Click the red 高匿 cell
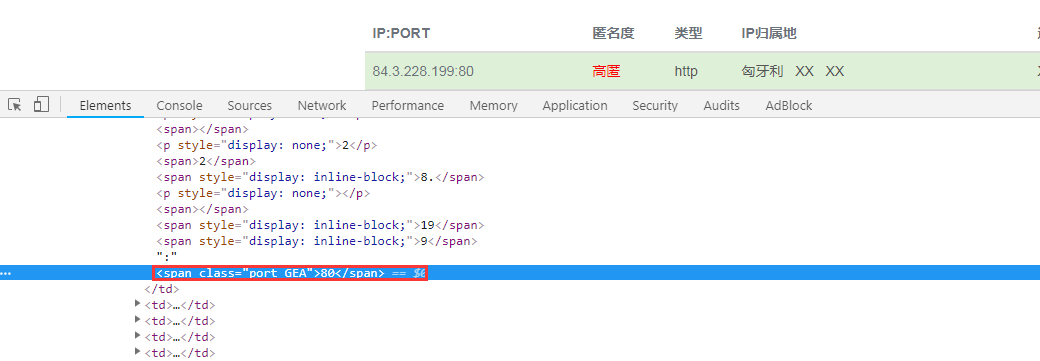 [x=606, y=71]
